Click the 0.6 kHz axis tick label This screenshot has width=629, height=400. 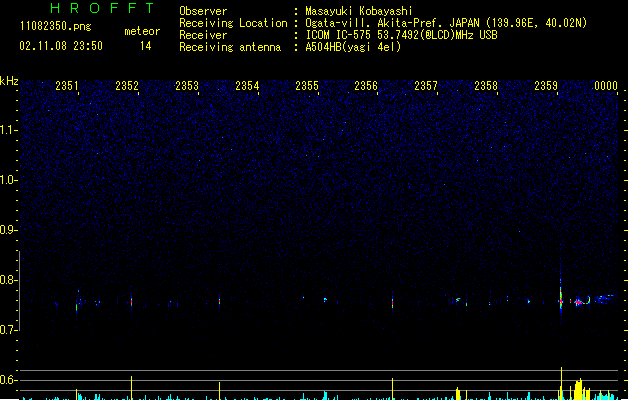pos(7,380)
